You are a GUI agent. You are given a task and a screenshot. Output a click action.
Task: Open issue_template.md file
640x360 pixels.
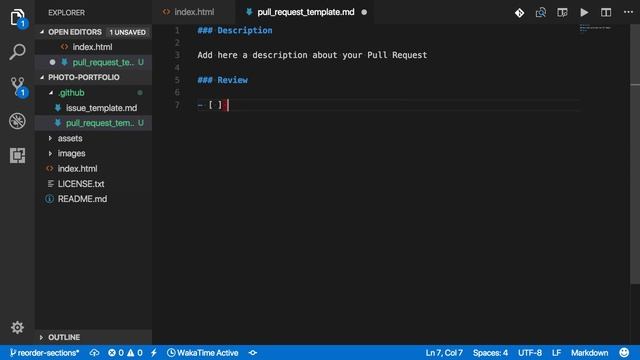coord(93,108)
